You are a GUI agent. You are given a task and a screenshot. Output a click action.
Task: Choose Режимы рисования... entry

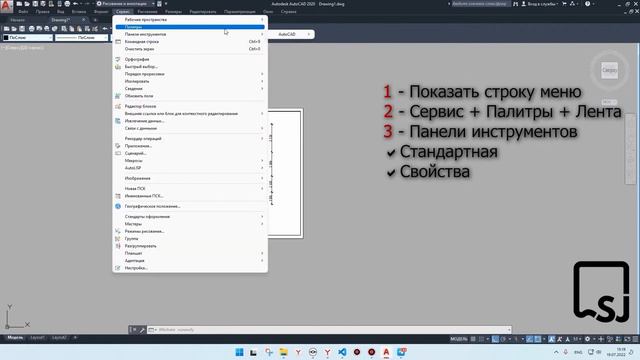coord(190,231)
